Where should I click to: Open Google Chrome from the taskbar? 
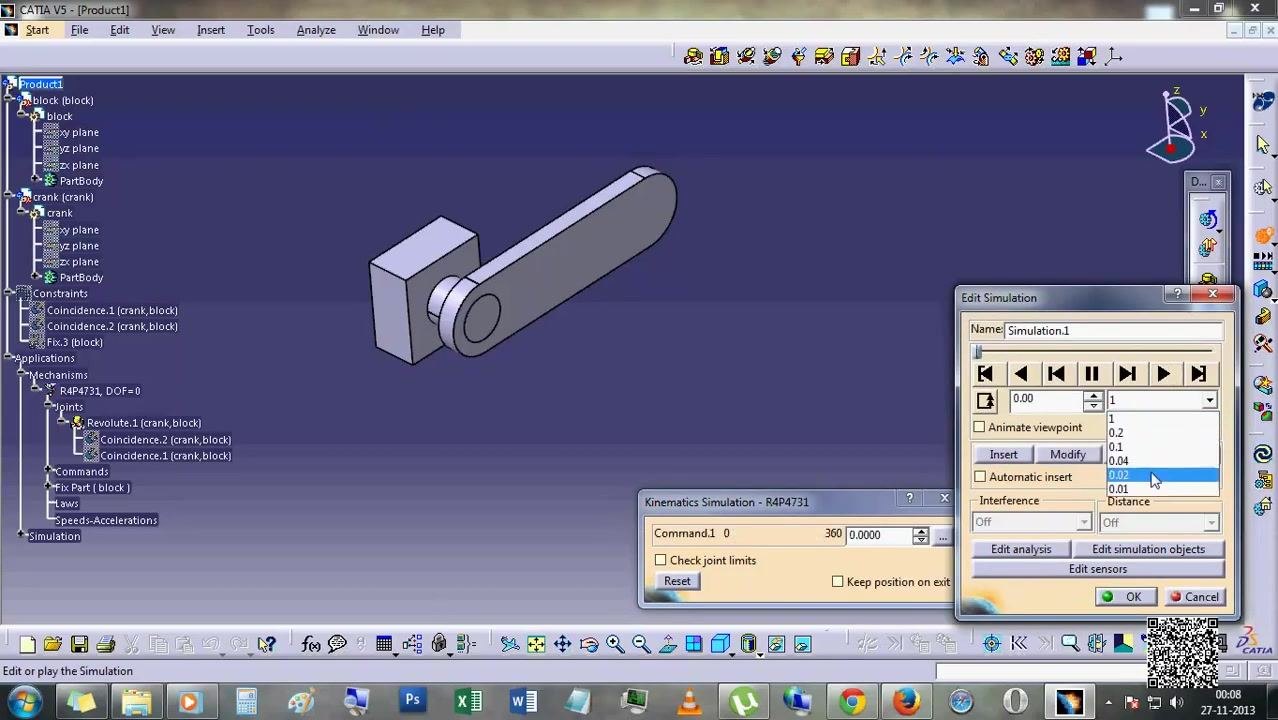[x=851, y=701]
